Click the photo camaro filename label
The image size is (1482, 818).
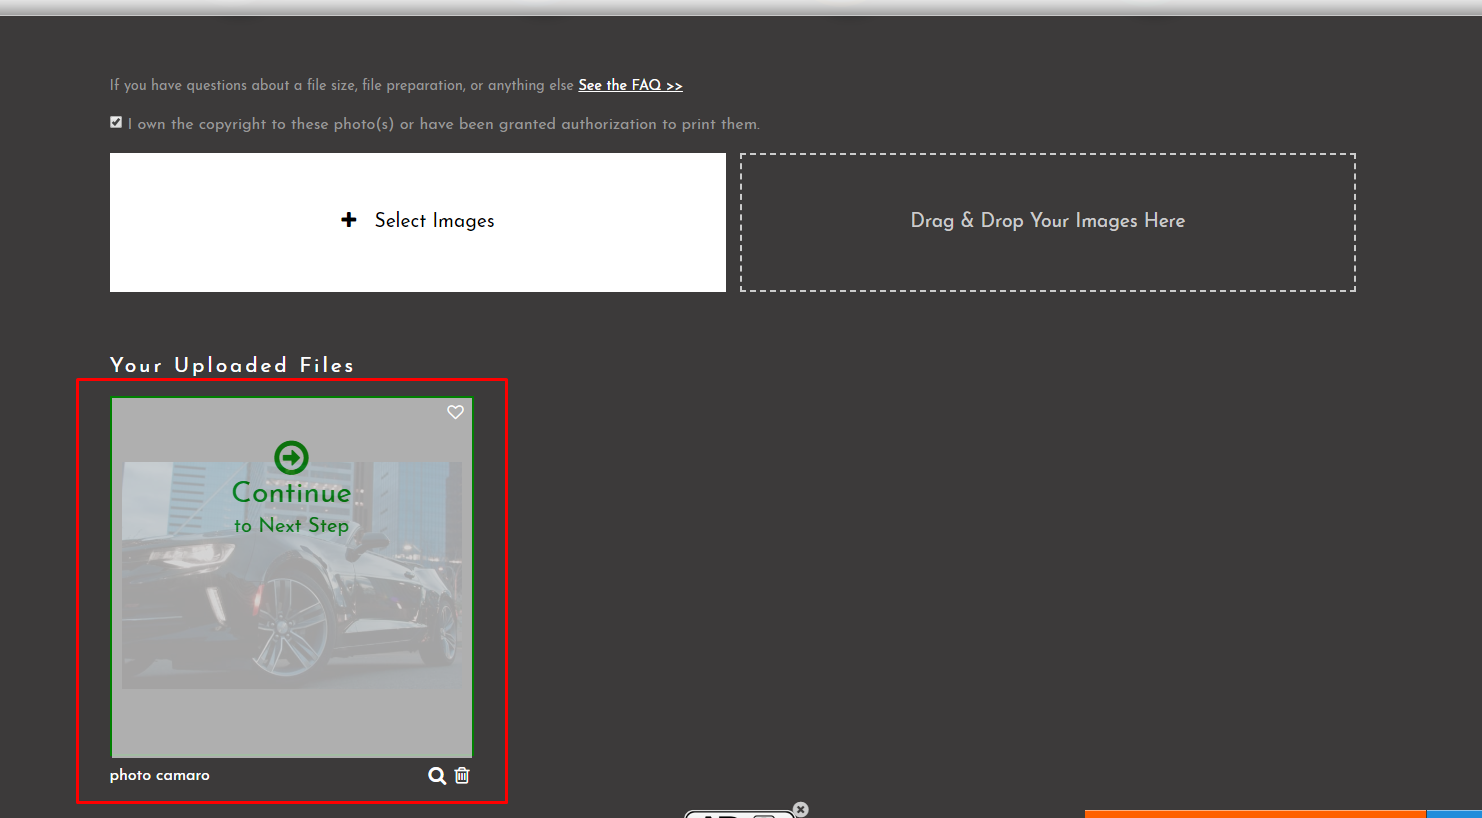click(159, 775)
